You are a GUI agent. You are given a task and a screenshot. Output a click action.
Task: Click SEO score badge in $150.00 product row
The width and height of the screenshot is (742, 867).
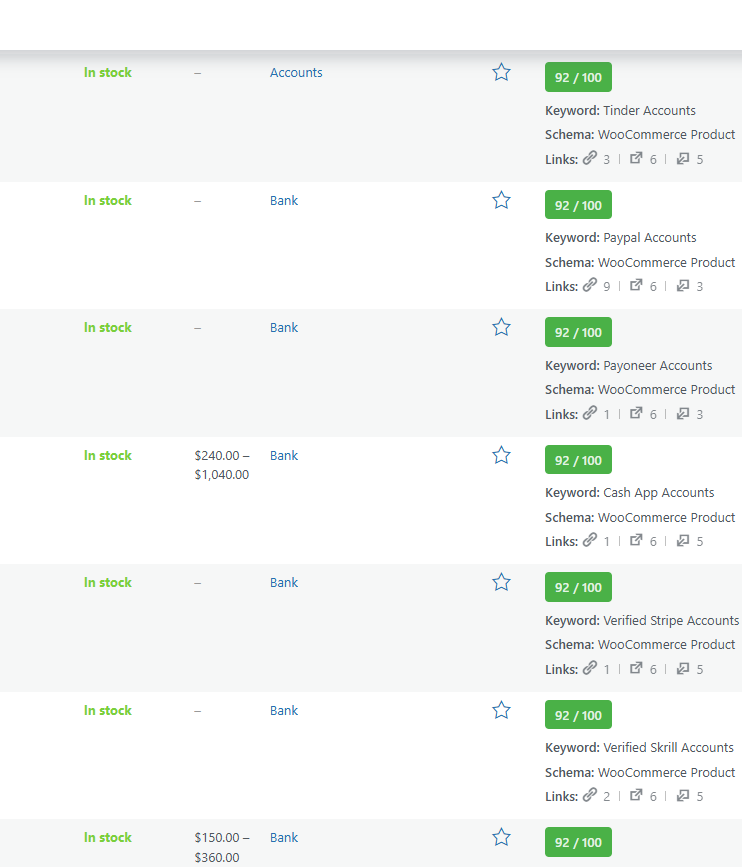[x=578, y=842]
